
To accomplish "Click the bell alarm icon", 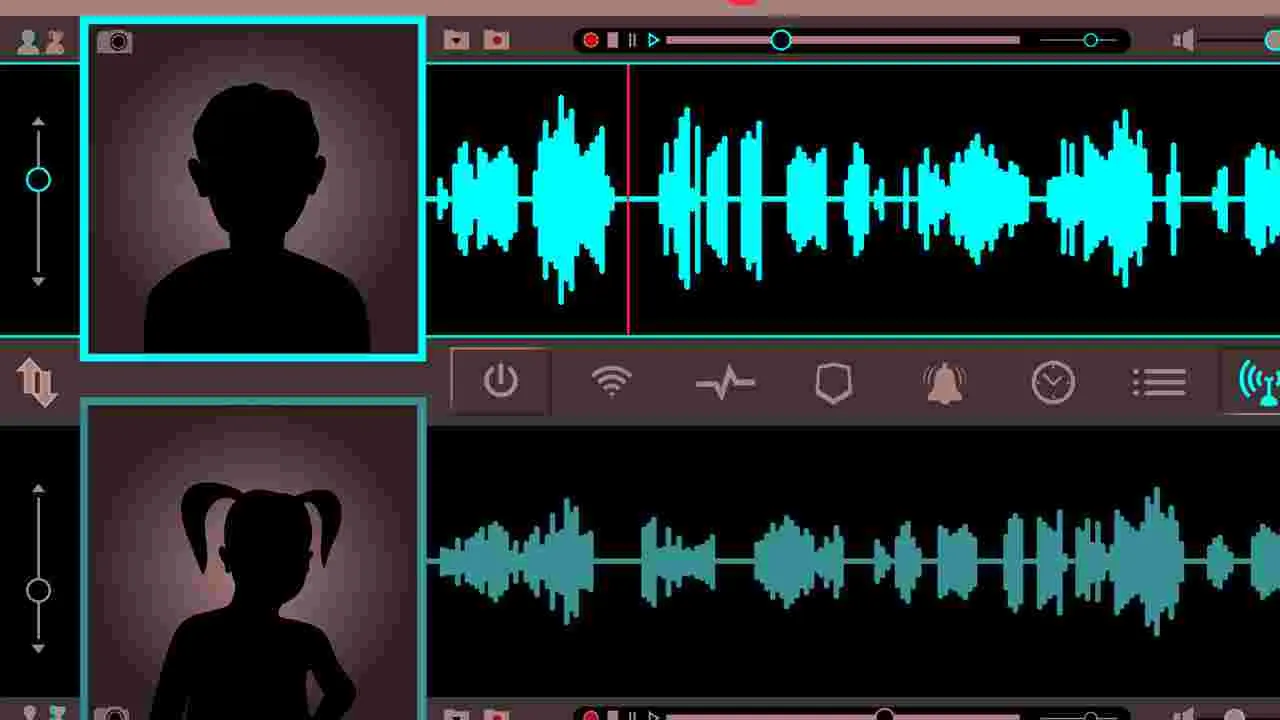I will pos(944,382).
